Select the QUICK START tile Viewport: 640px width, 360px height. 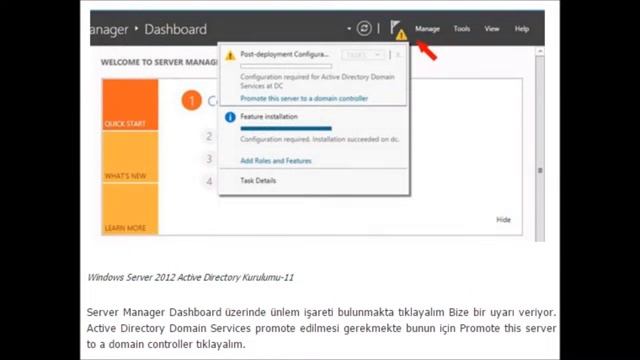pos(130,104)
